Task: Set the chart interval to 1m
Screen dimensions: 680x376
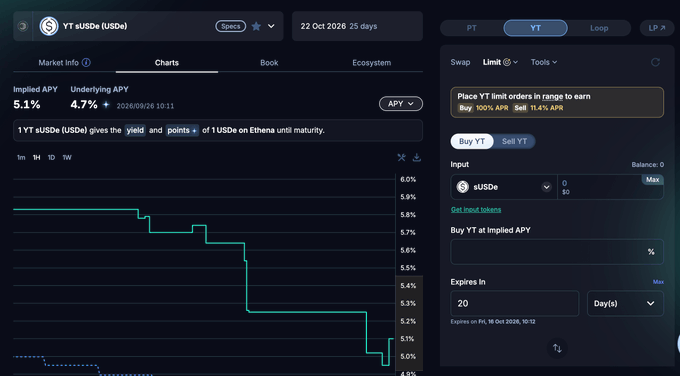Action: click(x=21, y=157)
